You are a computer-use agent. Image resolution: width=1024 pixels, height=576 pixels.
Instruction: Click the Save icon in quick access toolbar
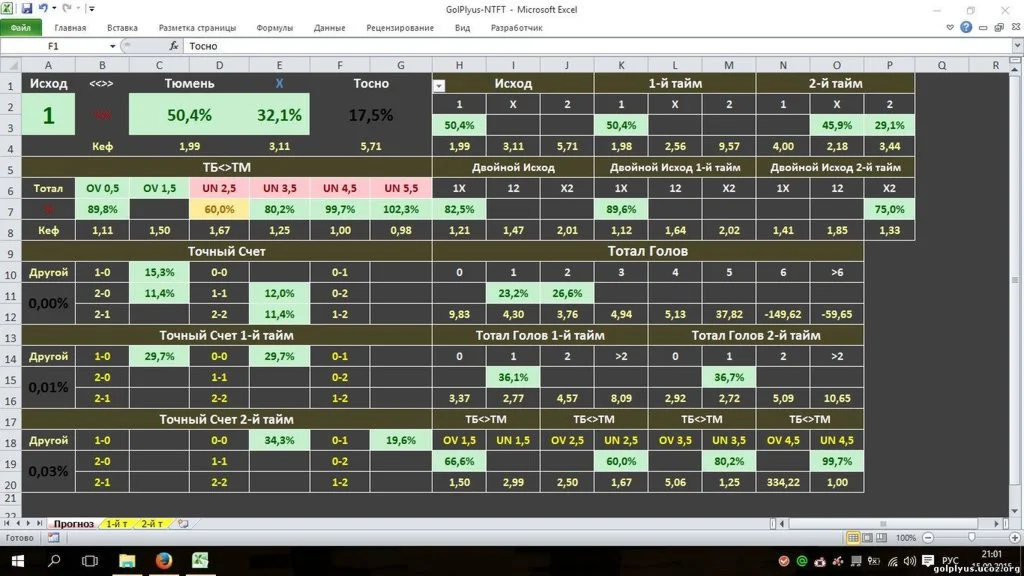(27, 8)
